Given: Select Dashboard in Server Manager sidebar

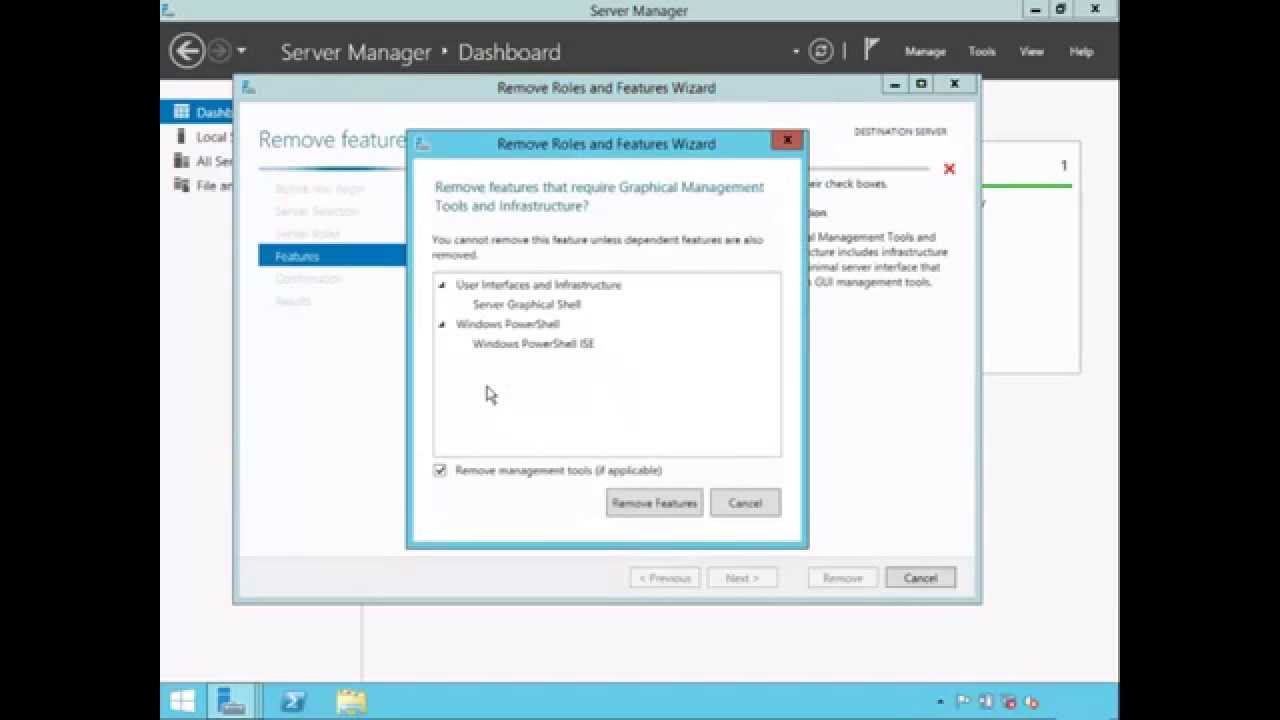Looking at the screenshot, I should (x=197, y=112).
